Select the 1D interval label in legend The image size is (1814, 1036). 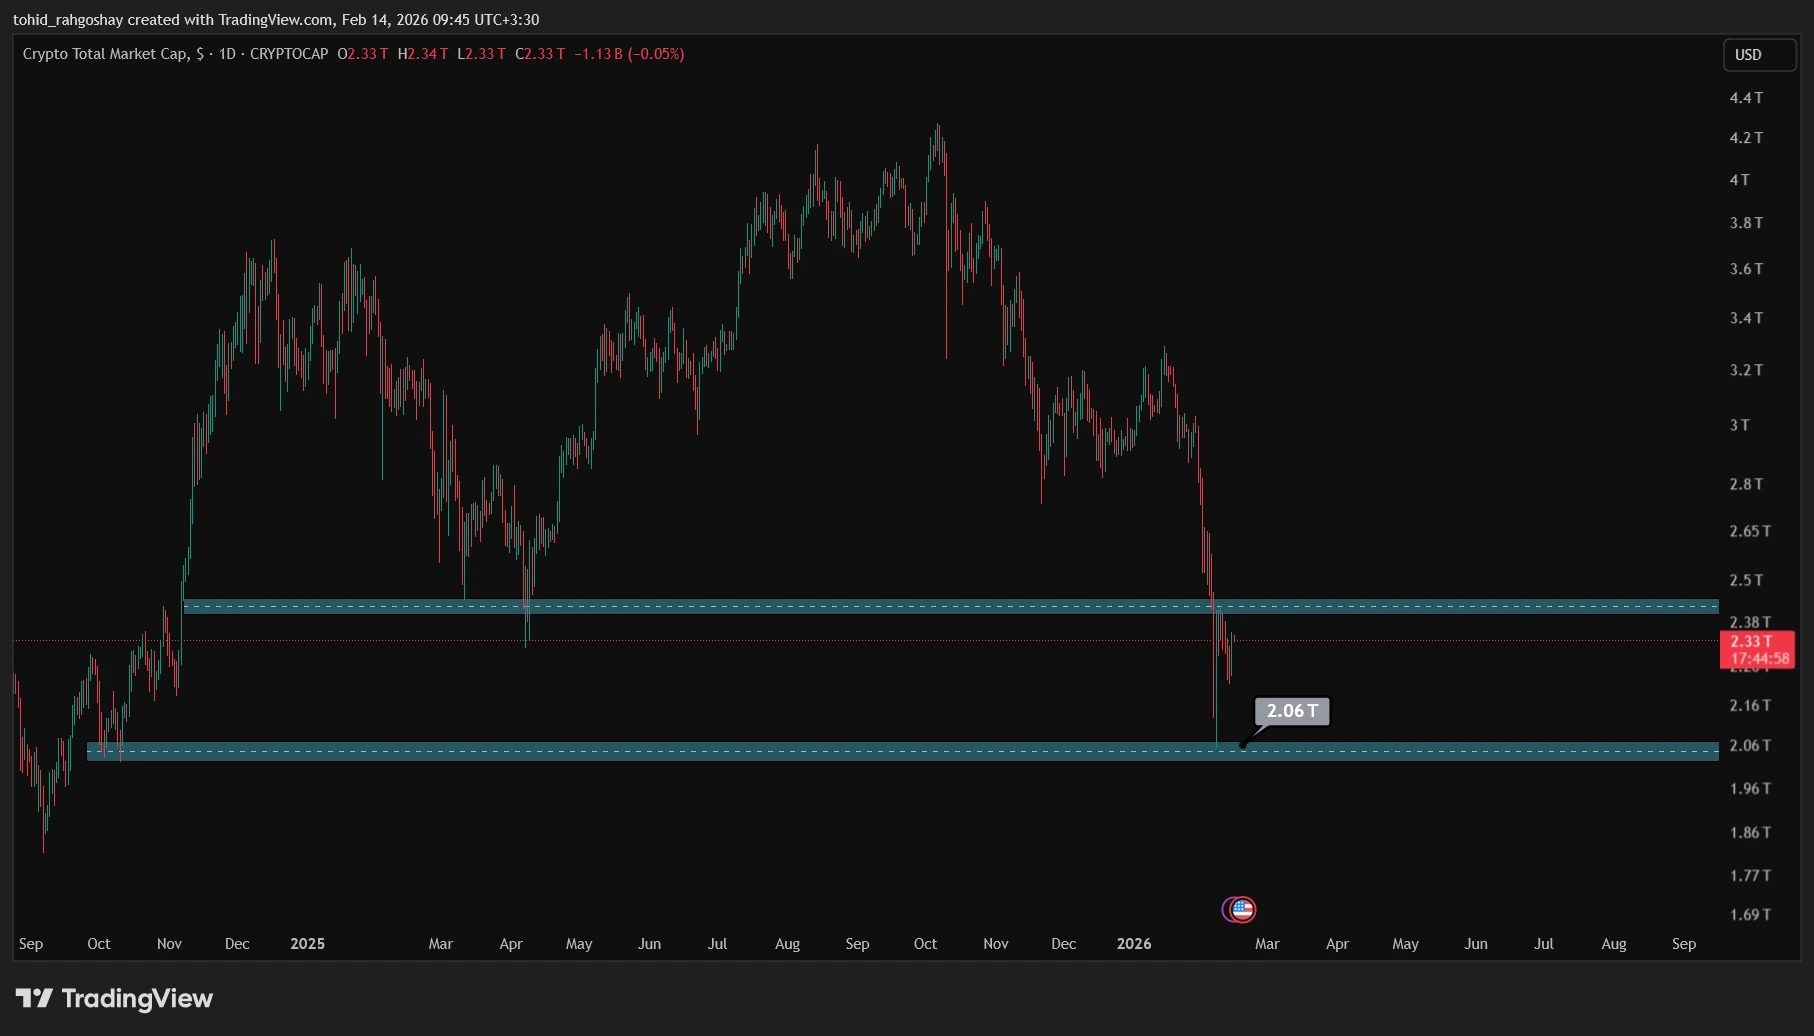227,54
